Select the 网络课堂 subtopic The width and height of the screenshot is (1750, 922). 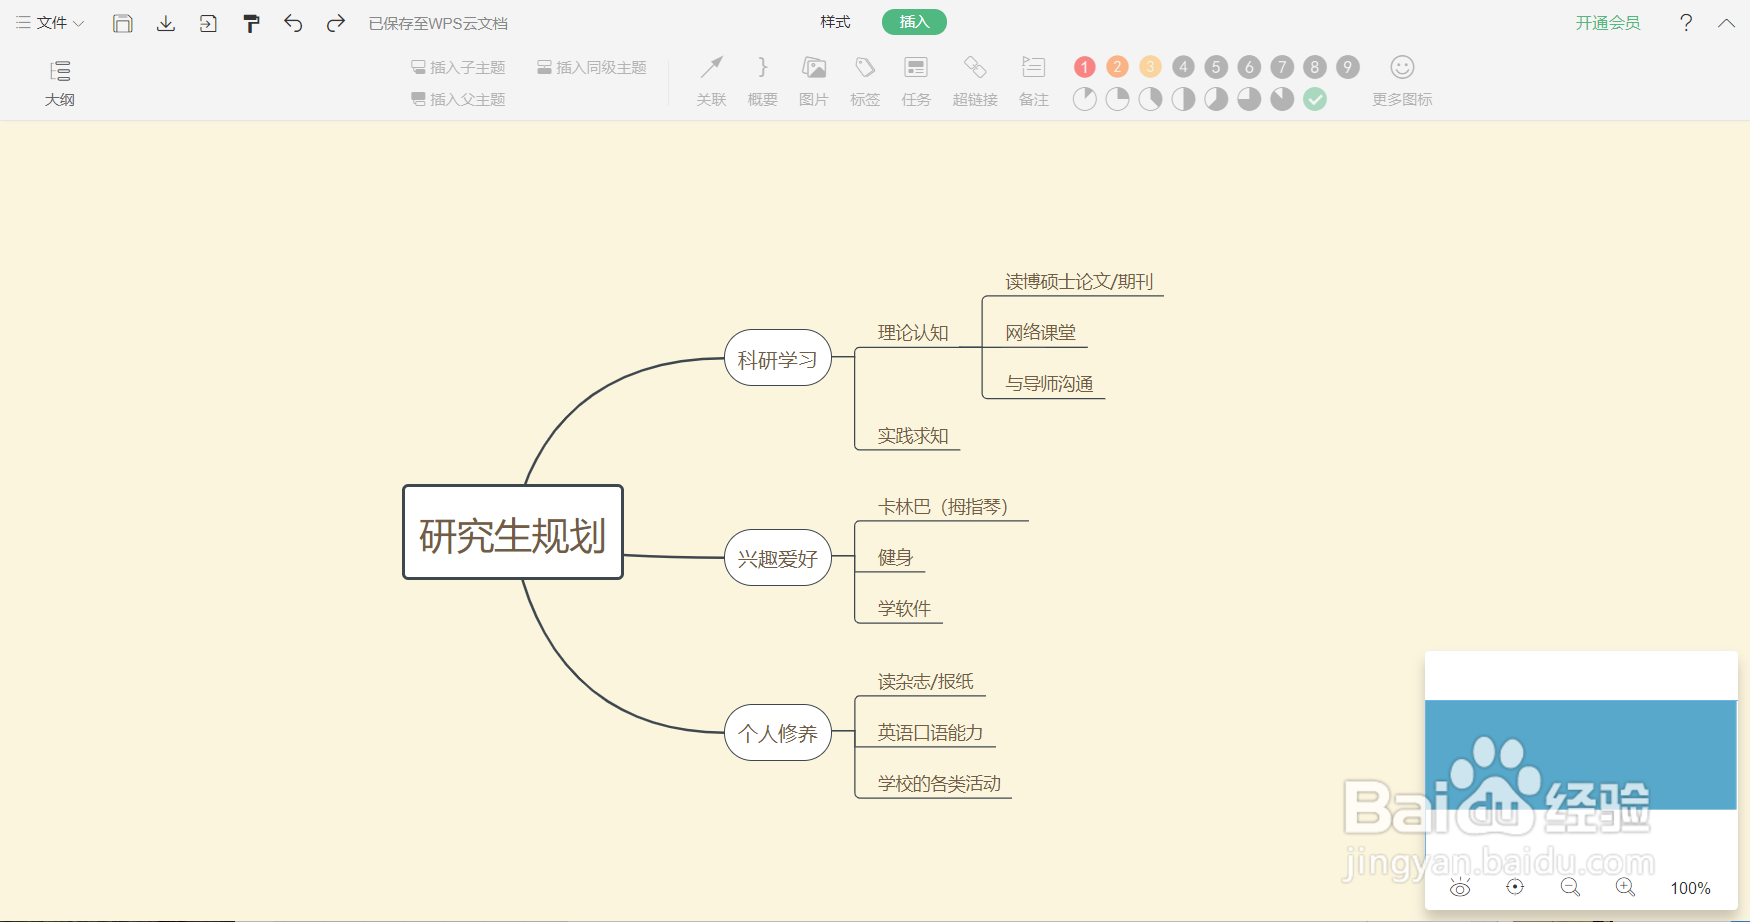tap(1041, 332)
